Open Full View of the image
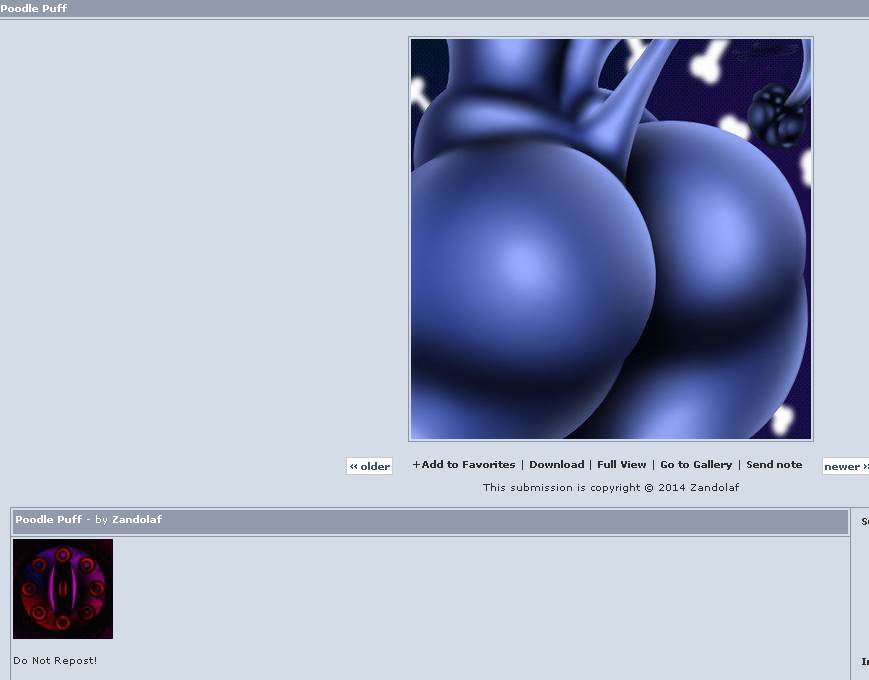Screen dimensions: 869x680 [x=621, y=464]
